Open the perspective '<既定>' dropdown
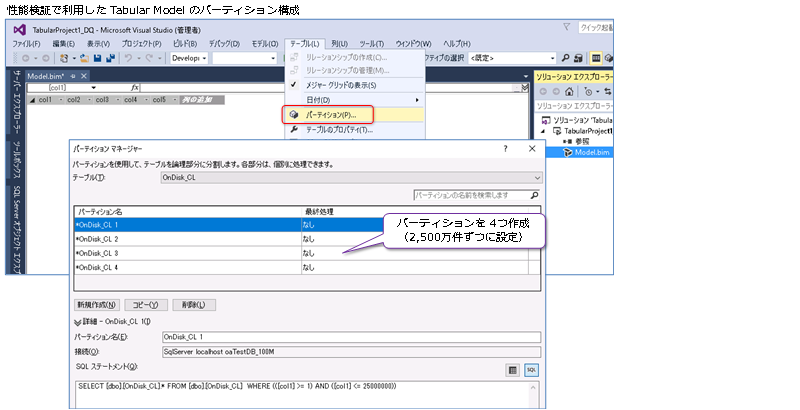The image size is (800, 410). coord(512,58)
